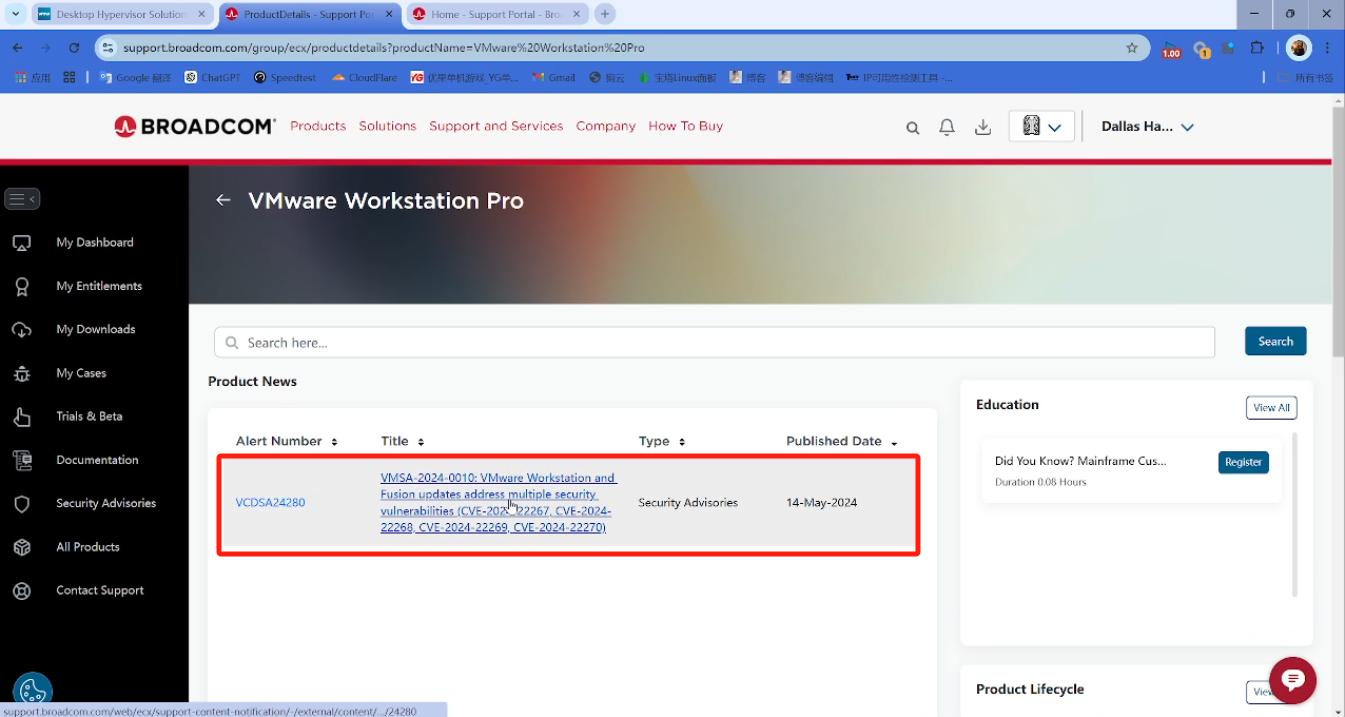
Task: Click the All Products cube icon
Action: coord(21,547)
